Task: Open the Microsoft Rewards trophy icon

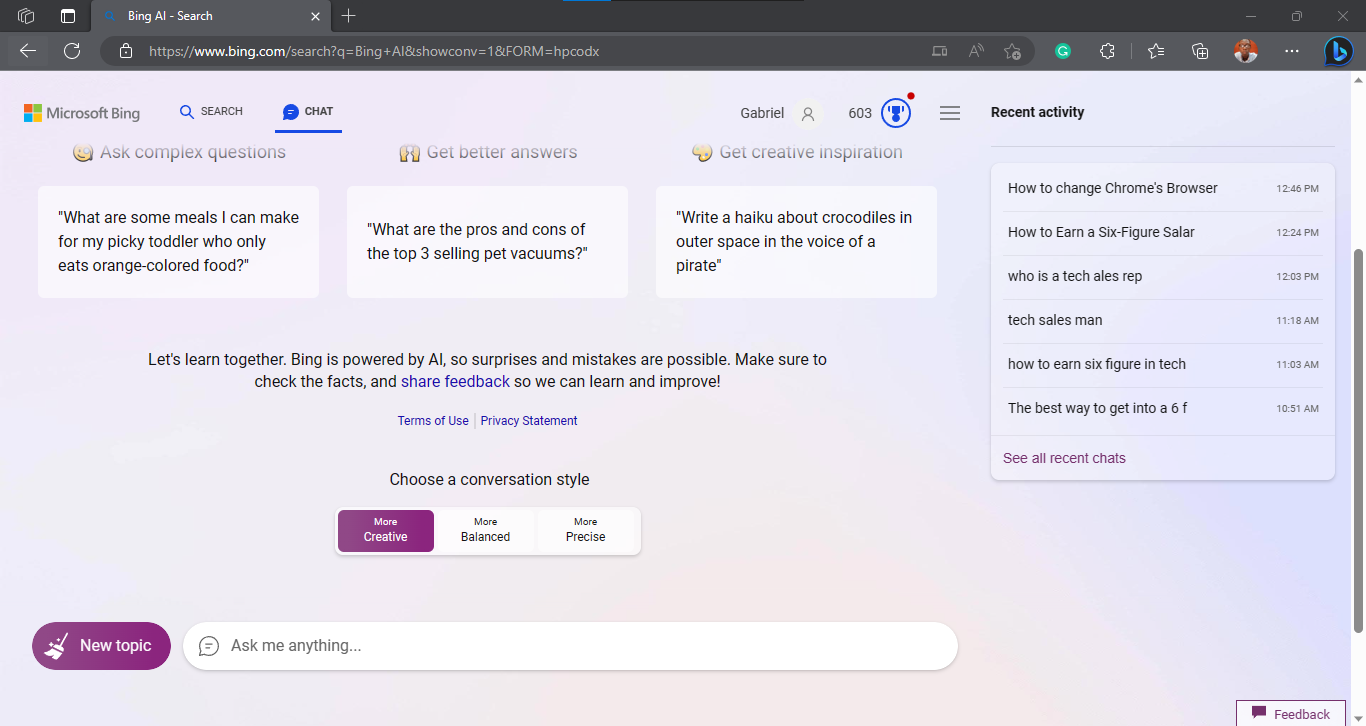Action: tap(896, 113)
